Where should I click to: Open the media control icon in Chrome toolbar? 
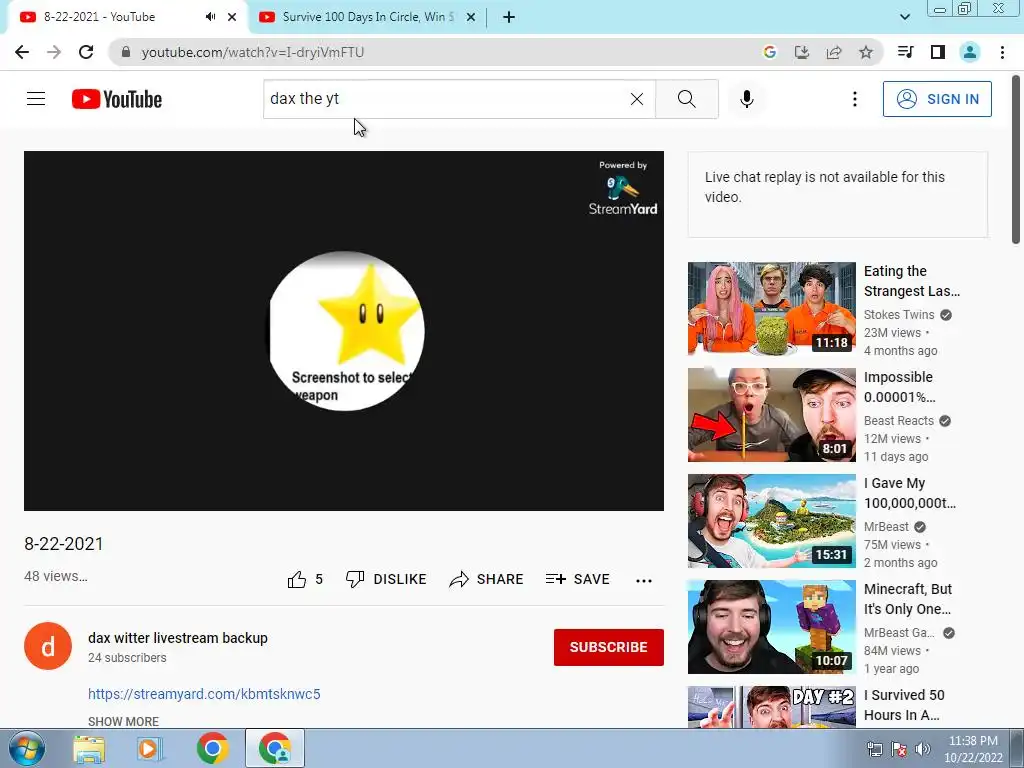[905, 52]
